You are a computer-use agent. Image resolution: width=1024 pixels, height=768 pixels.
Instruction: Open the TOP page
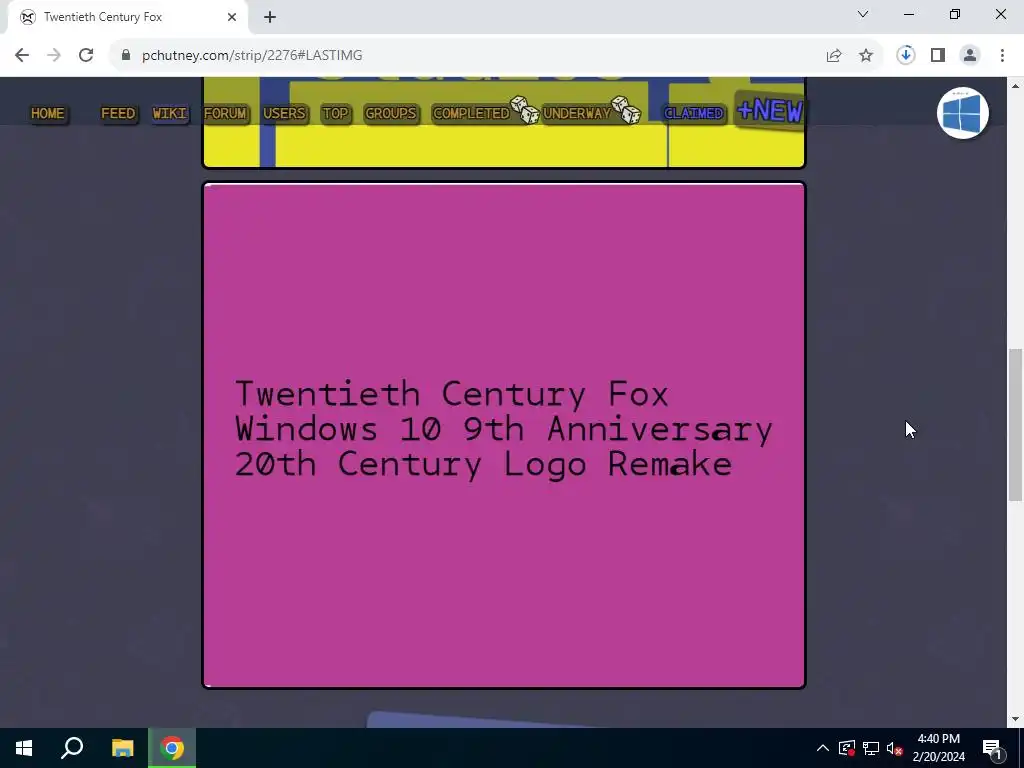point(336,114)
